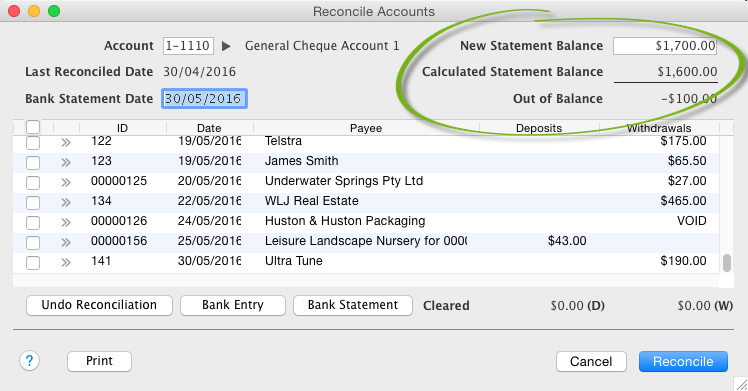Sort the list by the Payee column header
The width and height of the screenshot is (748, 391).
coord(366,128)
